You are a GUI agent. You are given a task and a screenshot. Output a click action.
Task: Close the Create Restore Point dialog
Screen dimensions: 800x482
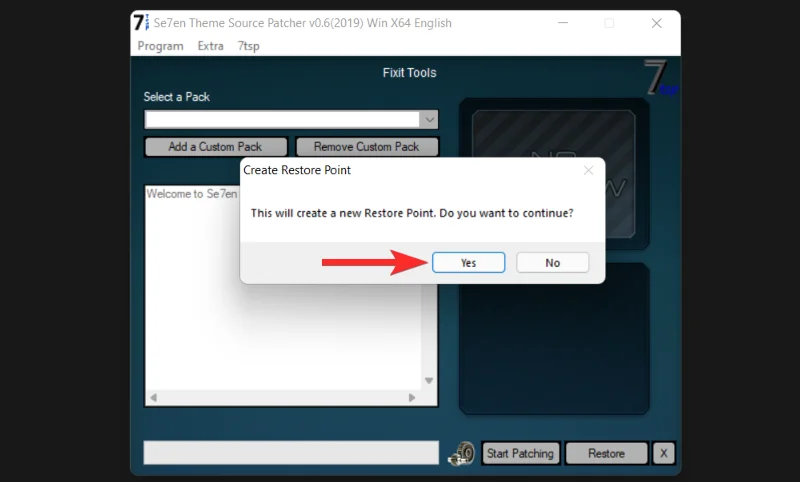point(588,171)
